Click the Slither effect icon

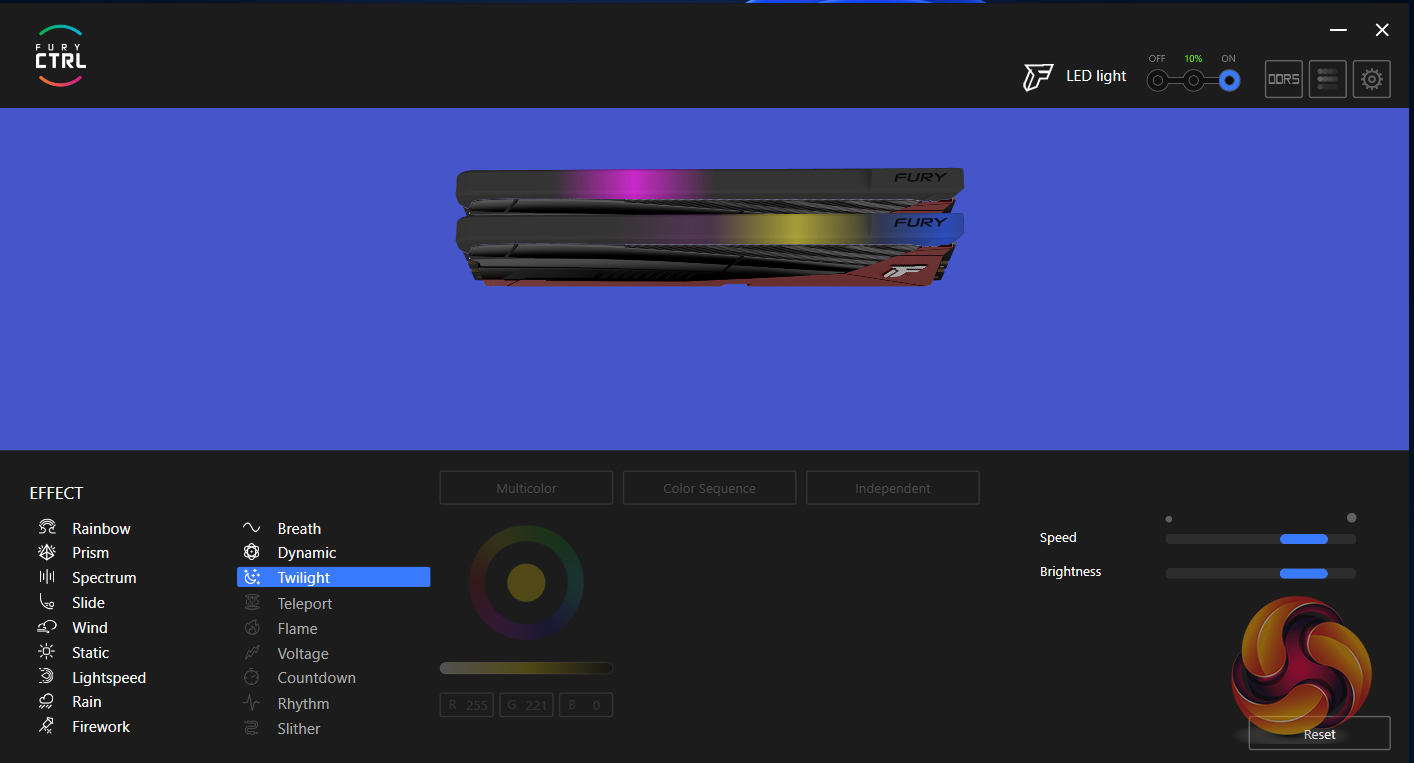click(252, 728)
